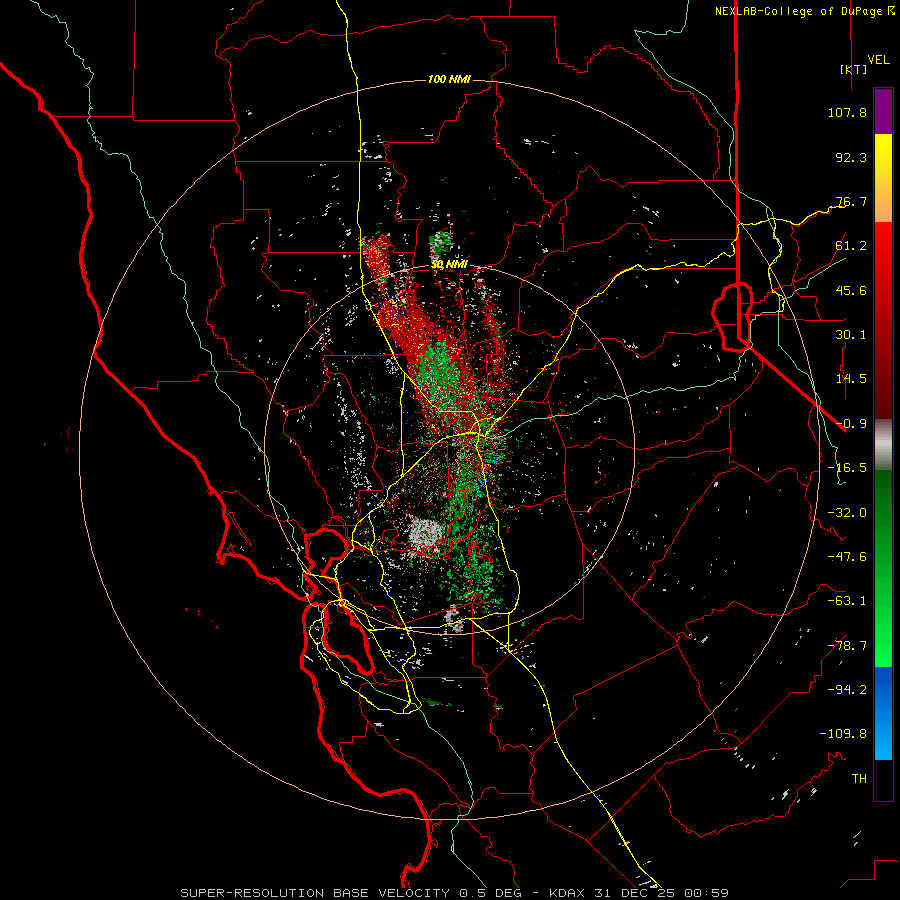Click the 14.5 velocity scale value
This screenshot has width=900, height=900.
(x=851, y=379)
